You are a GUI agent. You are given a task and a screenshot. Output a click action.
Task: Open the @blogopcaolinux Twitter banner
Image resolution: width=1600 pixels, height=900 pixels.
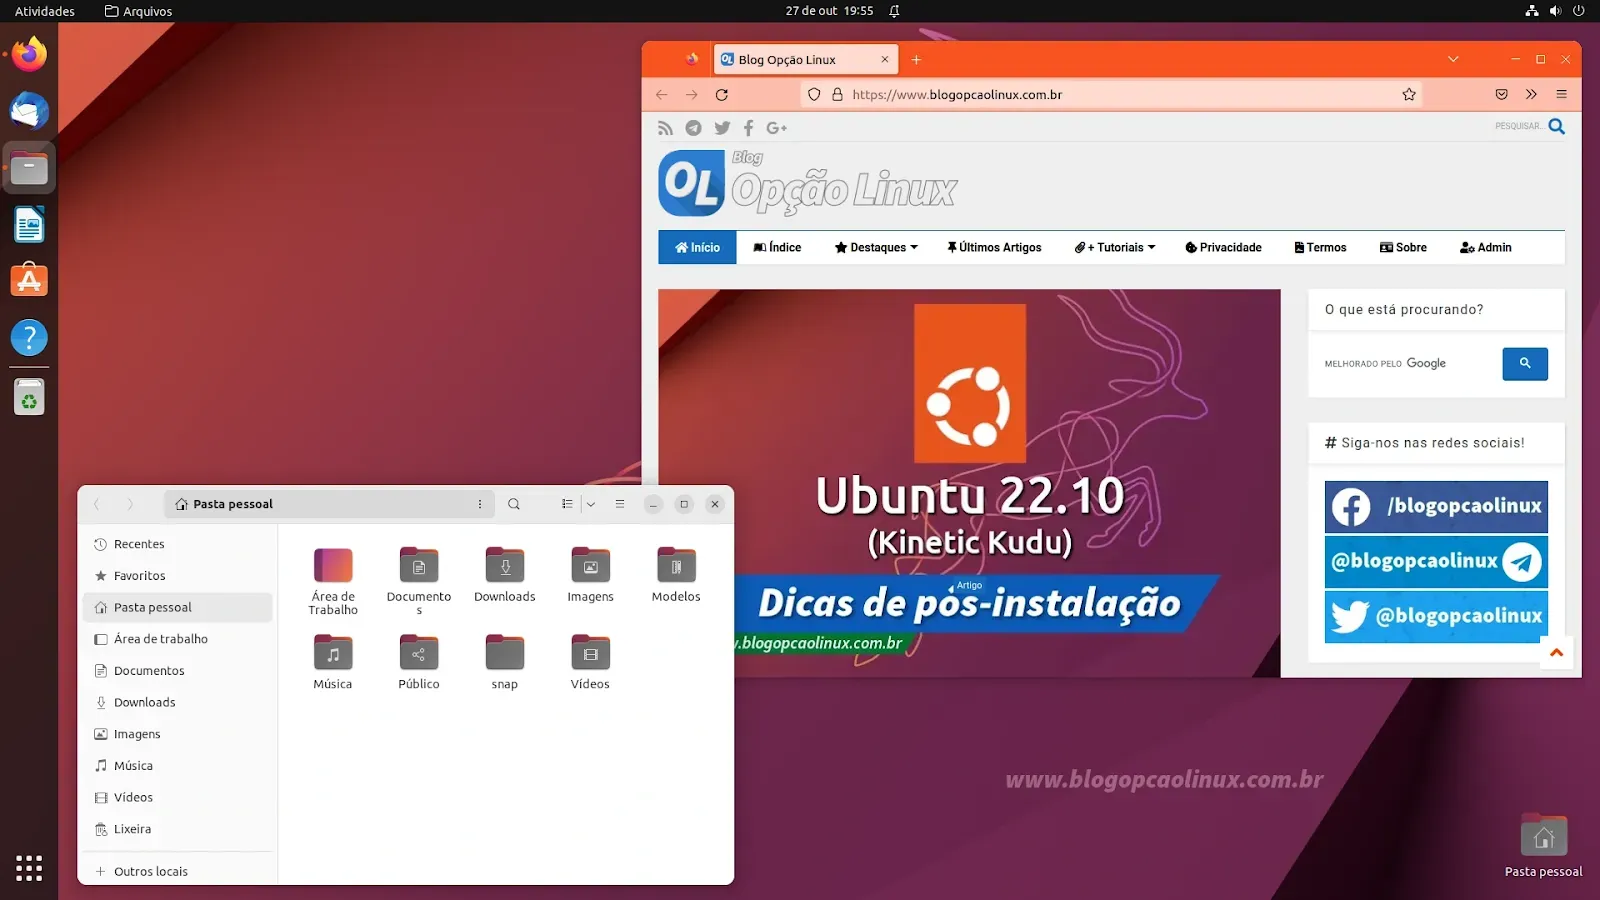point(1436,616)
